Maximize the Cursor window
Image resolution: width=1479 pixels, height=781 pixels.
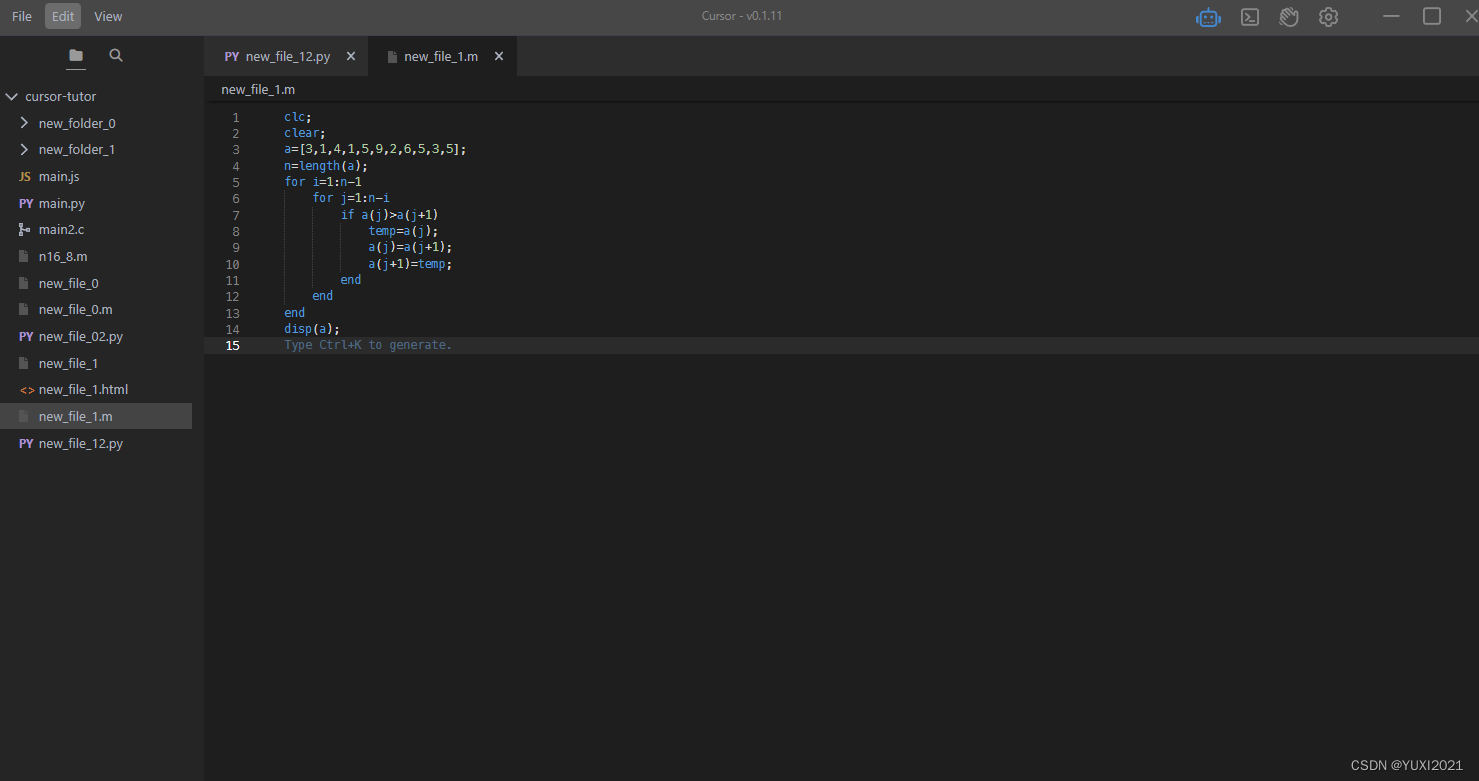1432,16
